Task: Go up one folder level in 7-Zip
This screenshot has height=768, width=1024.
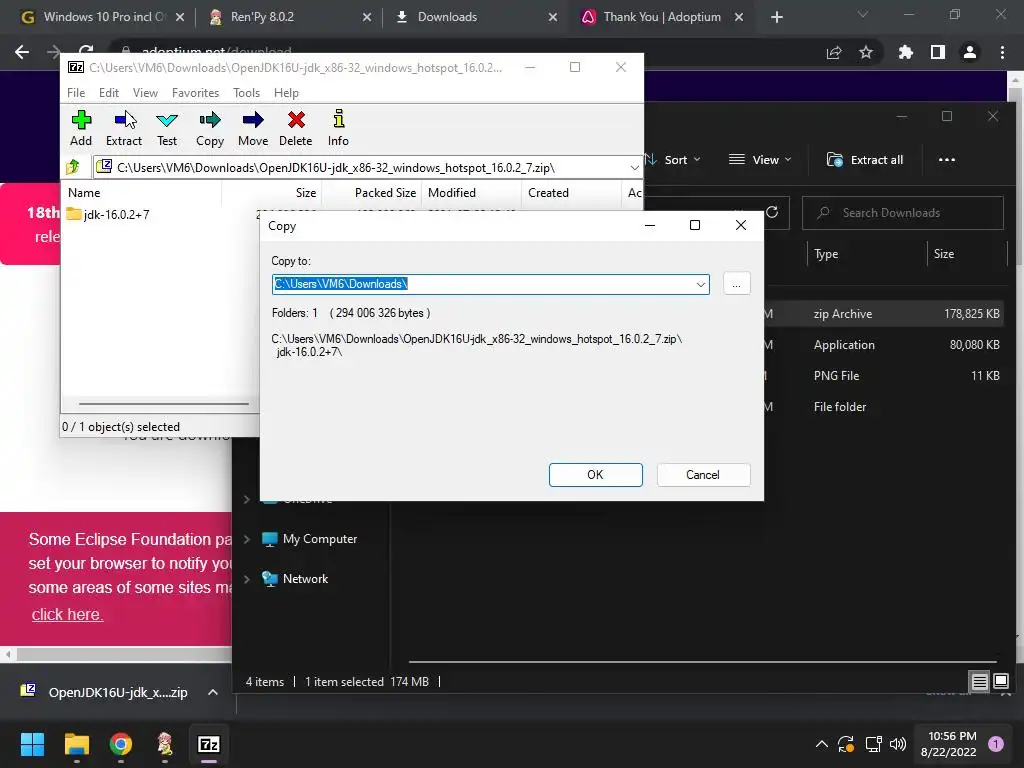Action: point(73,167)
